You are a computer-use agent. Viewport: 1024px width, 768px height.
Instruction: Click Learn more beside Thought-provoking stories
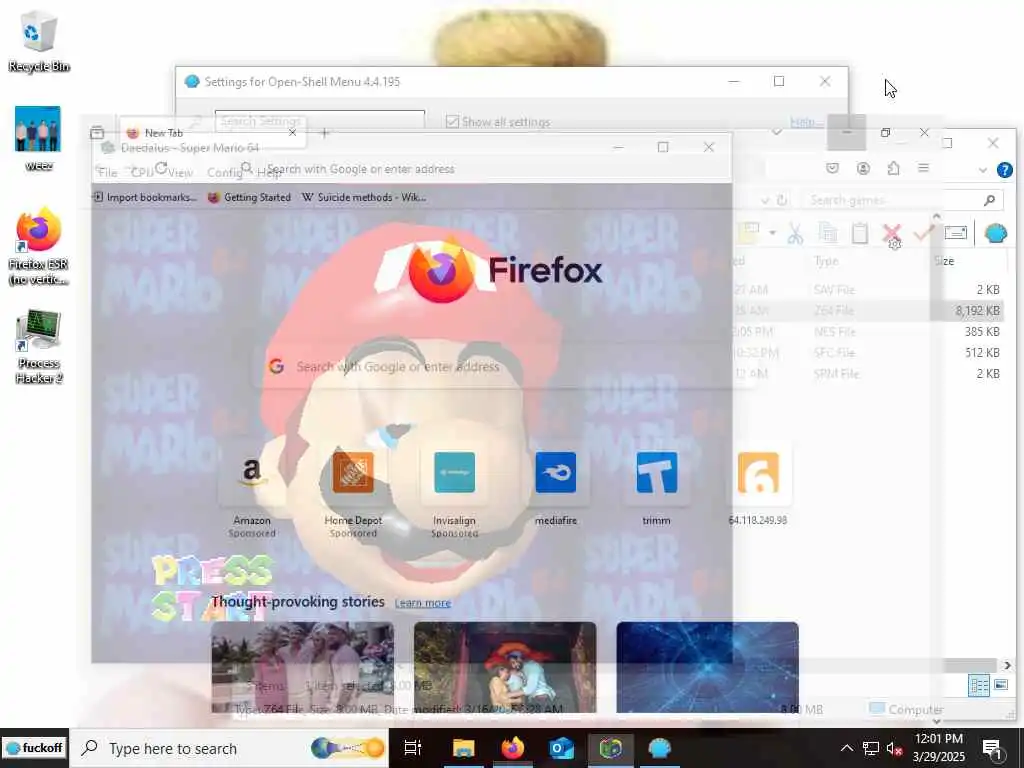tap(423, 603)
